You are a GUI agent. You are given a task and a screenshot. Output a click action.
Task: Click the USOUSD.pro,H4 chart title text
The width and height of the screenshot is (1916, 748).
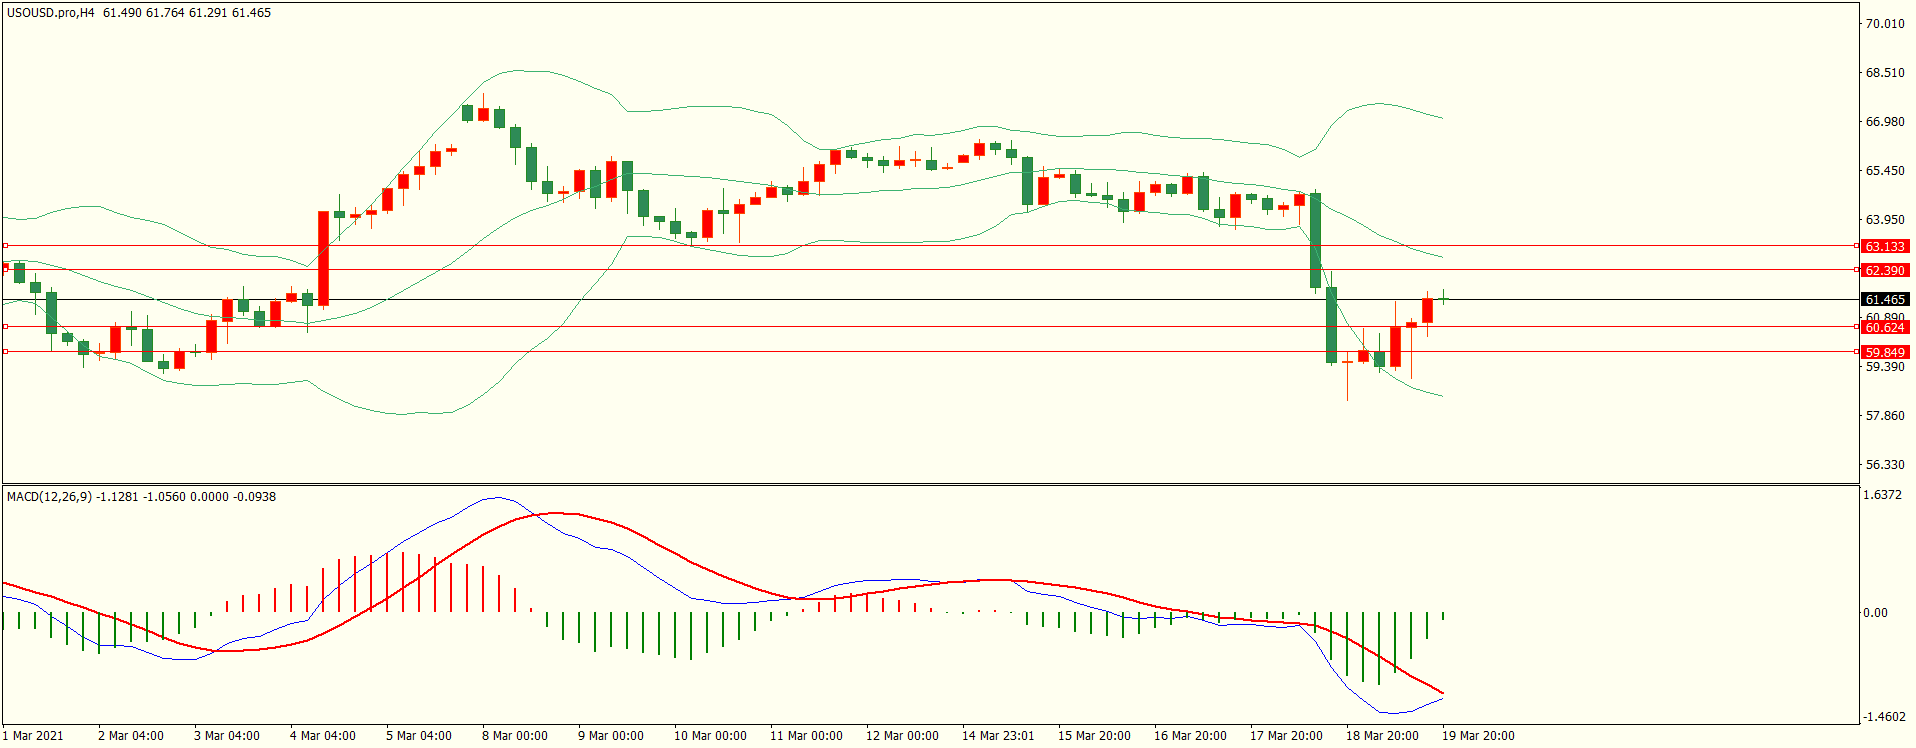[50, 13]
